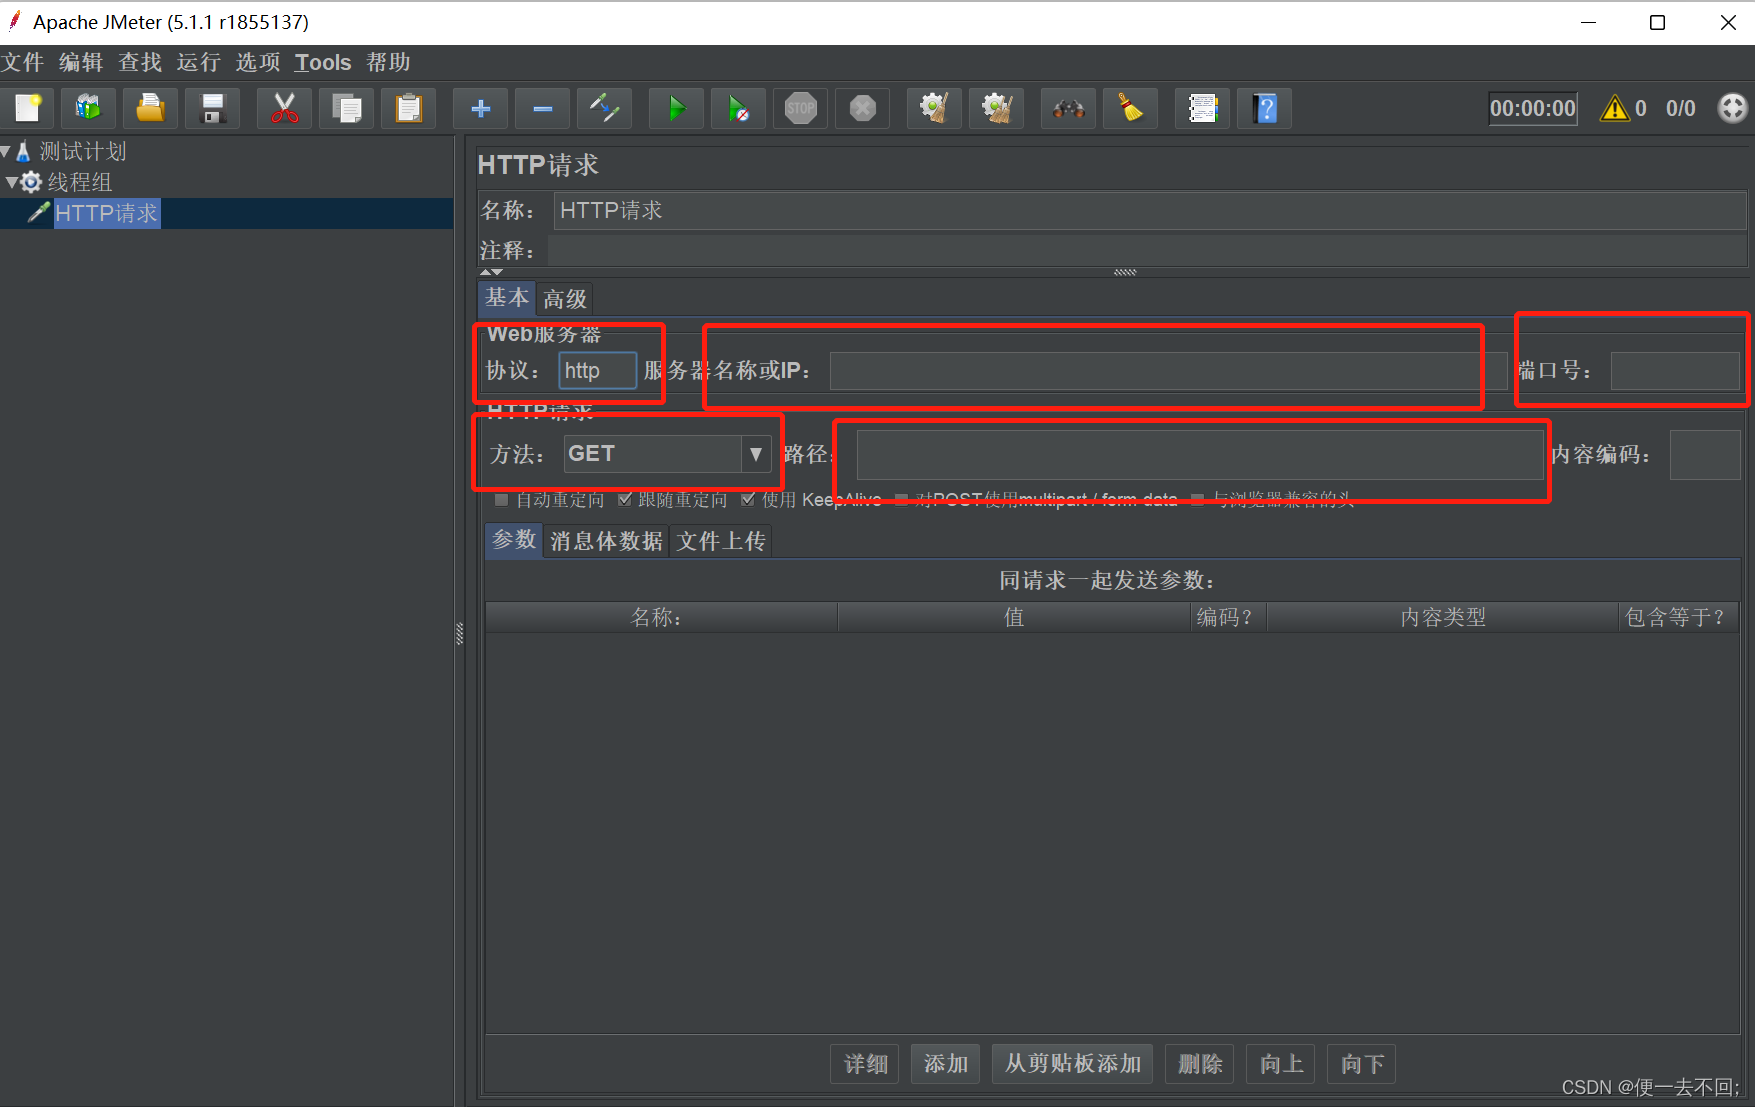Image resolution: width=1755 pixels, height=1107 pixels.
Task: Open the 查找 menu
Action: click(x=140, y=62)
